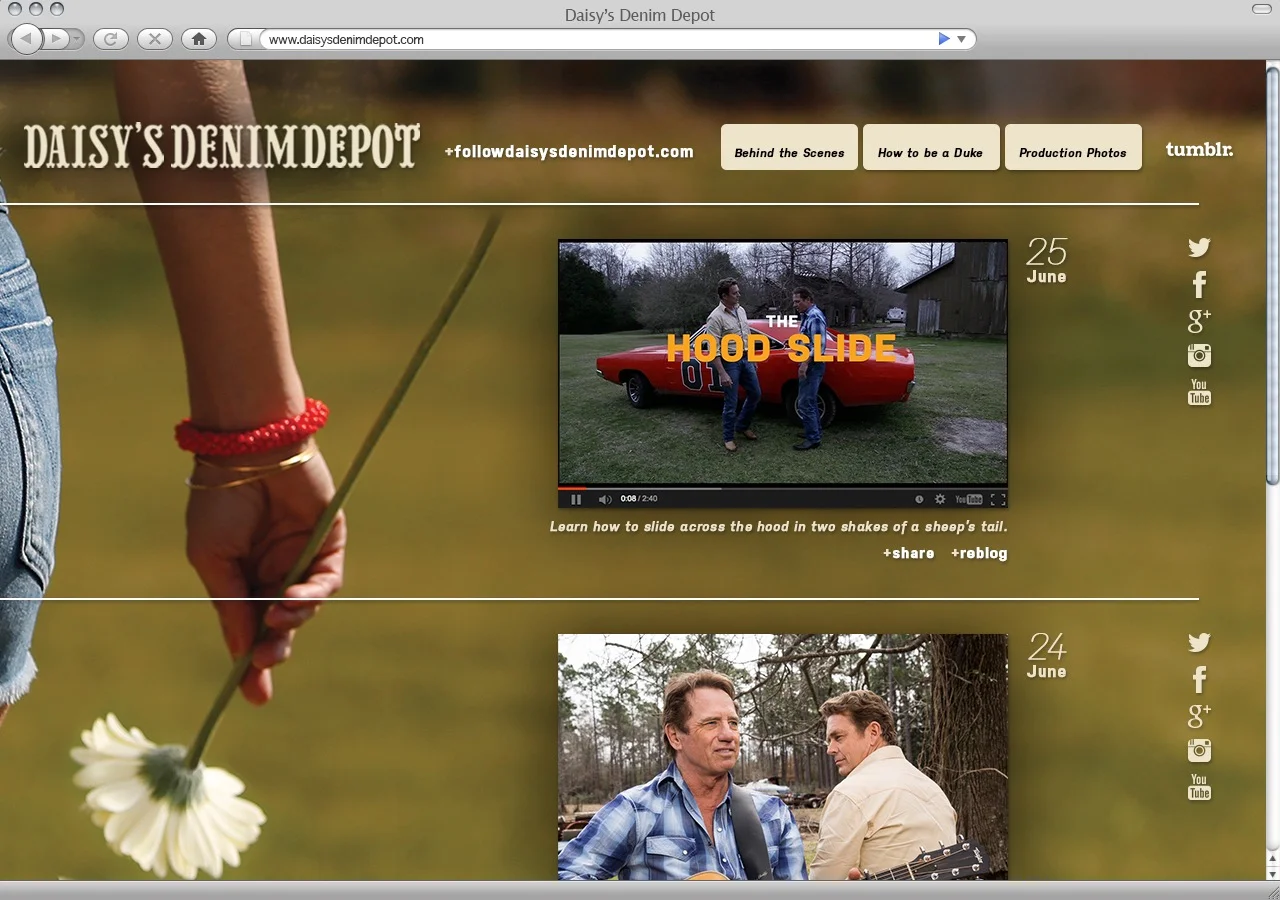The image size is (1280, 900).
Task: Go forward with the browser forward arrow
Action: click(56, 39)
